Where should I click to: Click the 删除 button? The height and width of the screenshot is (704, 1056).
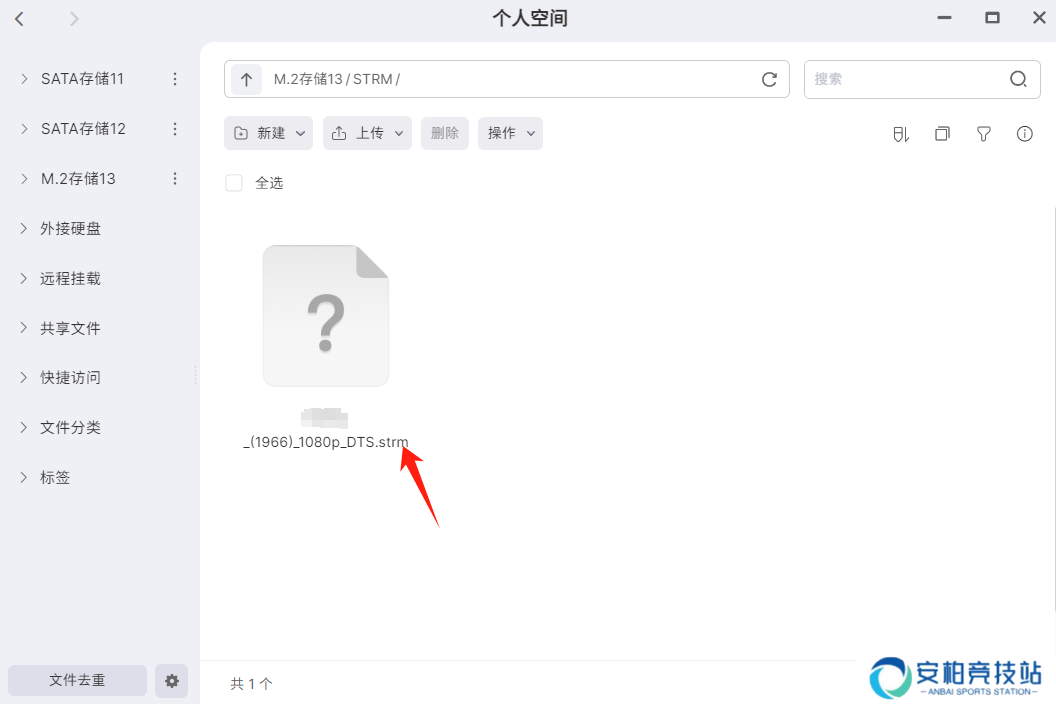tap(444, 133)
